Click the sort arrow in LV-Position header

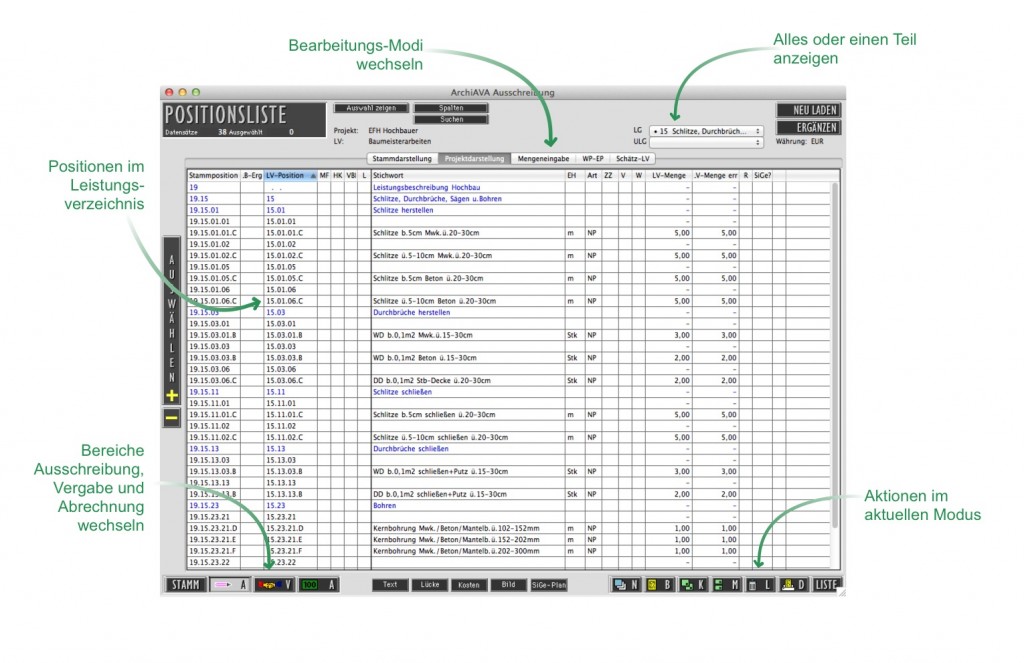[x=313, y=176]
